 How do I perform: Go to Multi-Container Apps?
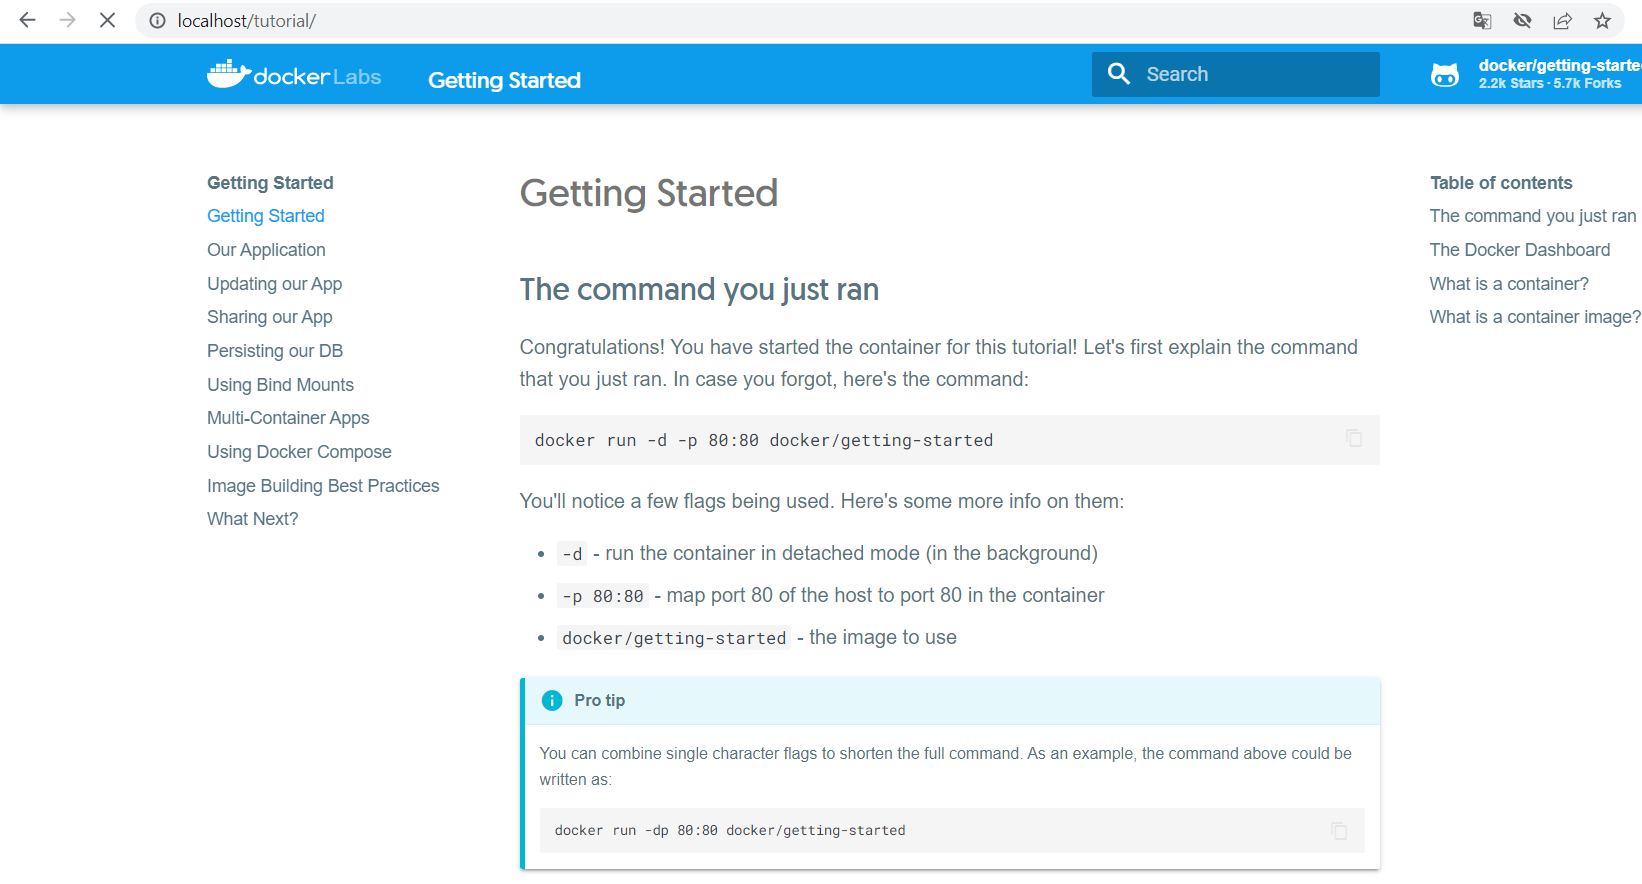tap(288, 418)
